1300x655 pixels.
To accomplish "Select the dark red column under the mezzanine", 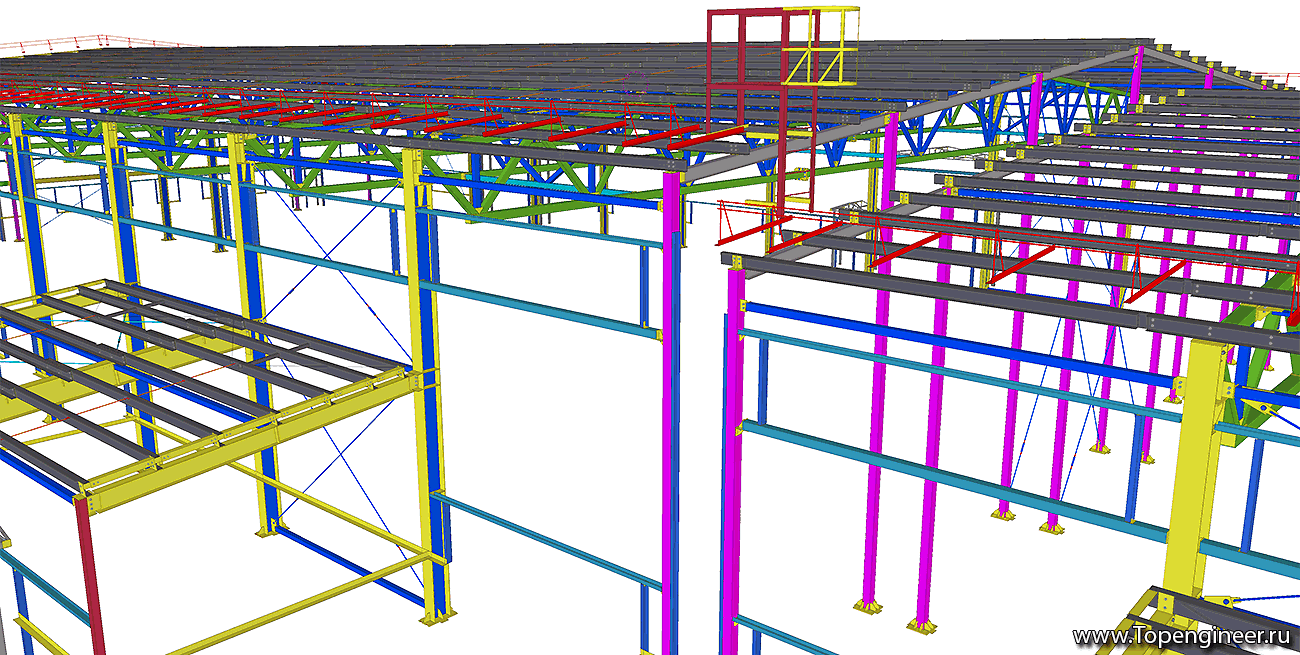I will pos(90,575).
